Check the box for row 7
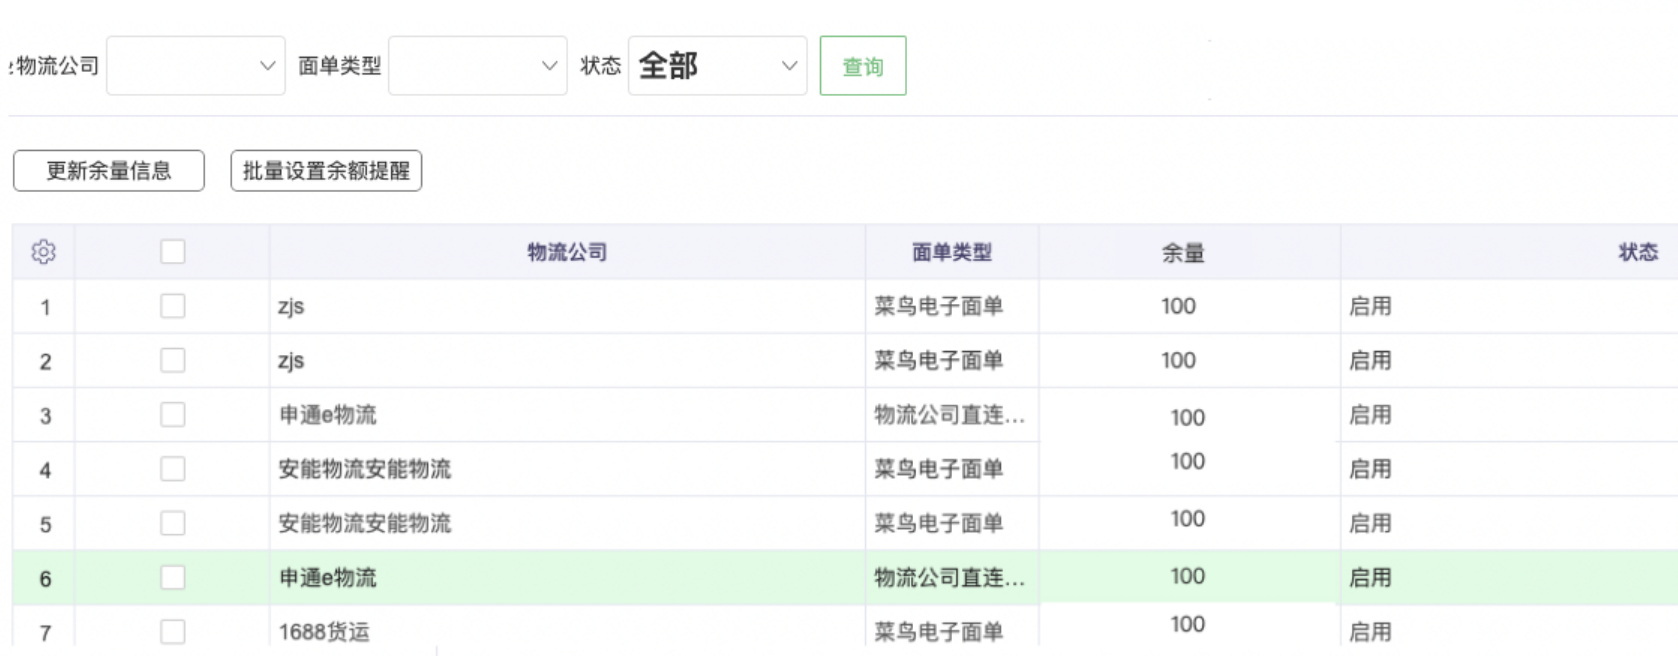The height and width of the screenshot is (656, 1678). [x=173, y=631]
